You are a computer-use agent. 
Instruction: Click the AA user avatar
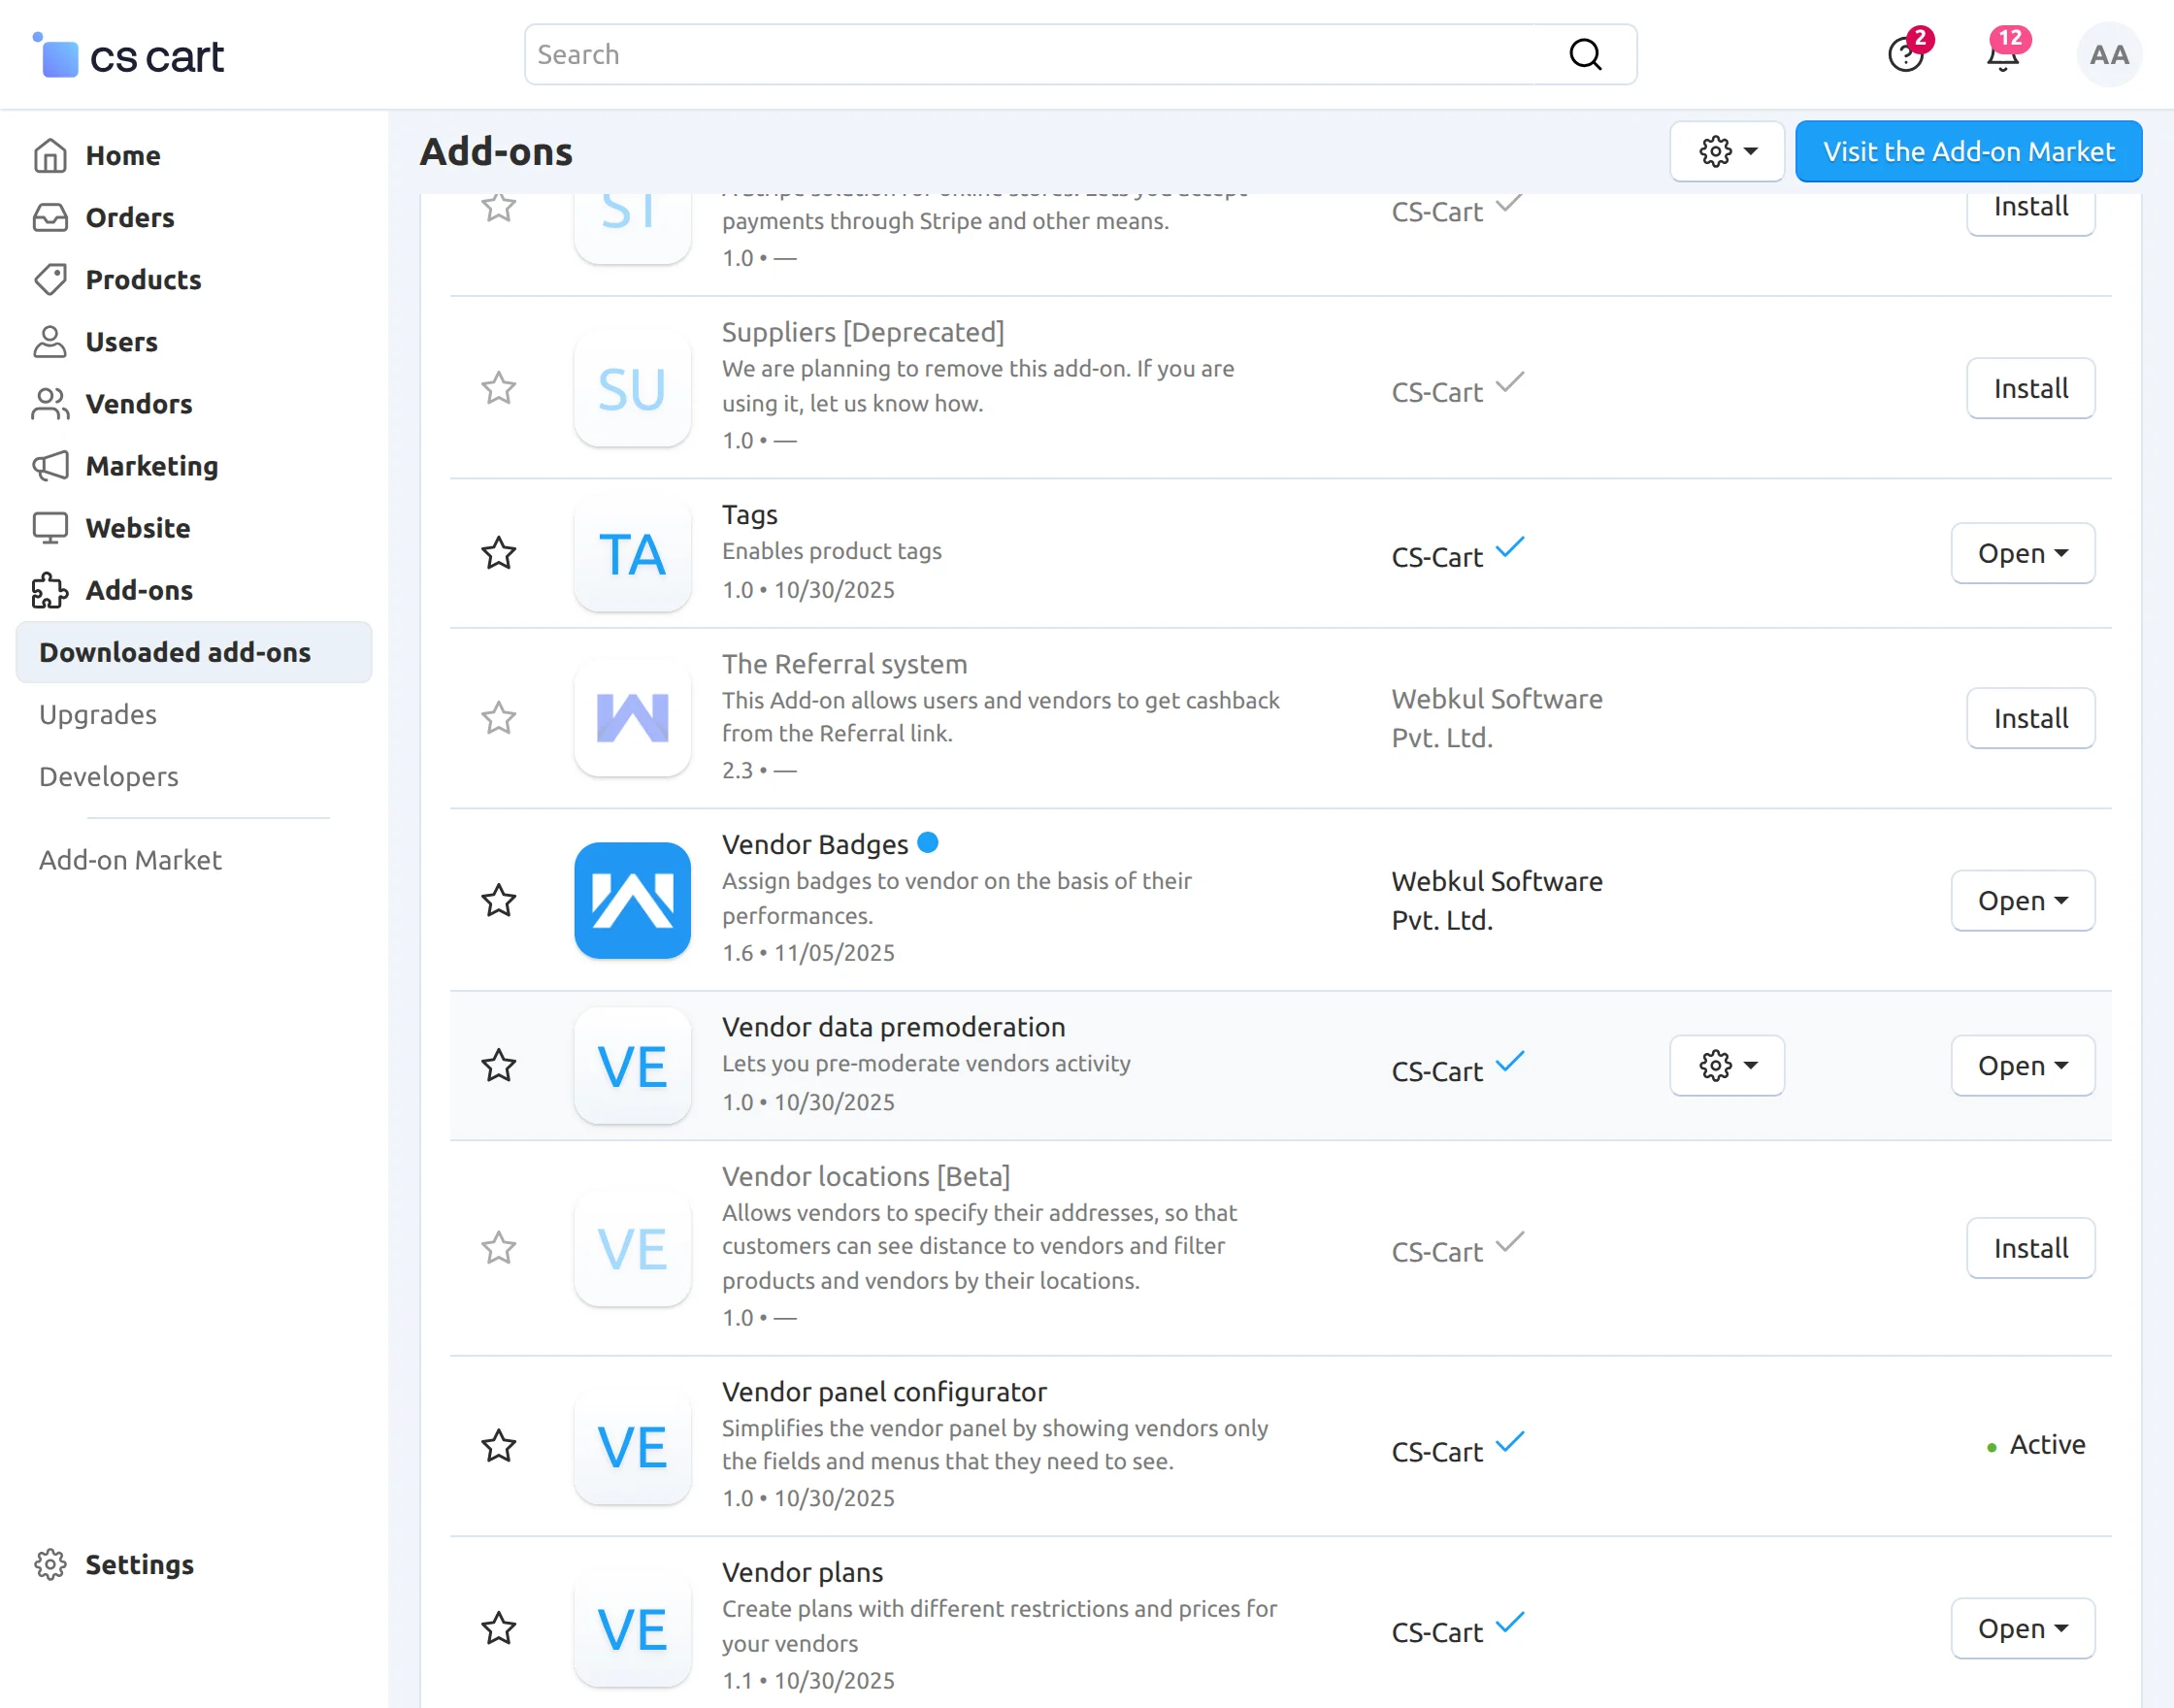click(x=2108, y=54)
